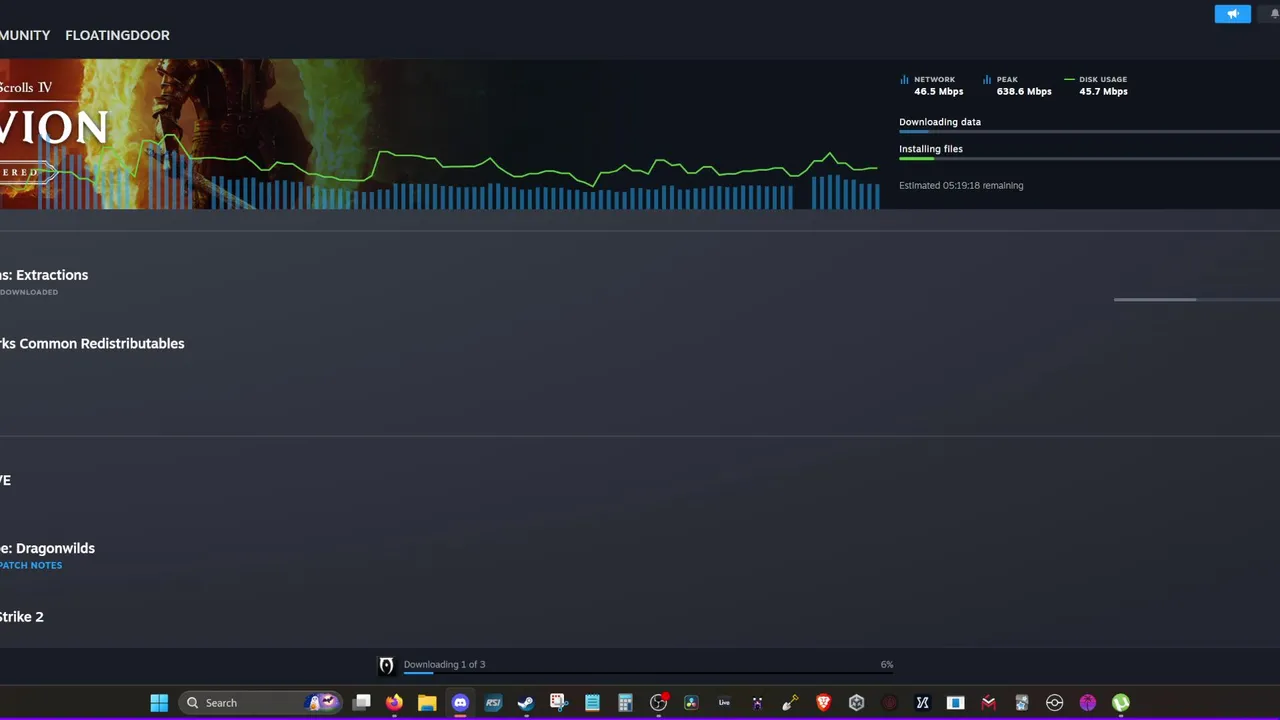
Task: Open the white X-logo app on taskbar
Action: pyautogui.click(x=922, y=703)
